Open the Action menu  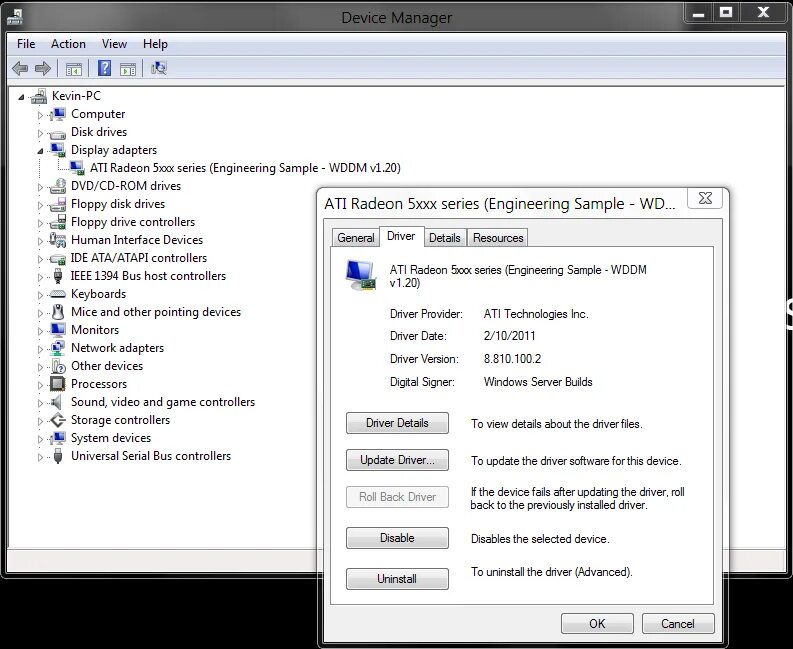[x=68, y=44]
